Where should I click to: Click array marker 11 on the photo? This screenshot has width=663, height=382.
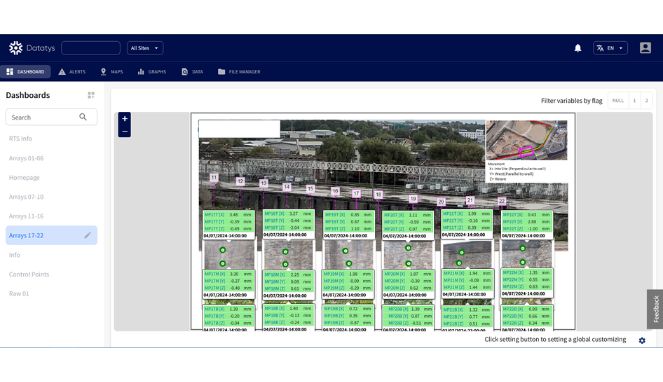pyautogui.click(x=214, y=178)
